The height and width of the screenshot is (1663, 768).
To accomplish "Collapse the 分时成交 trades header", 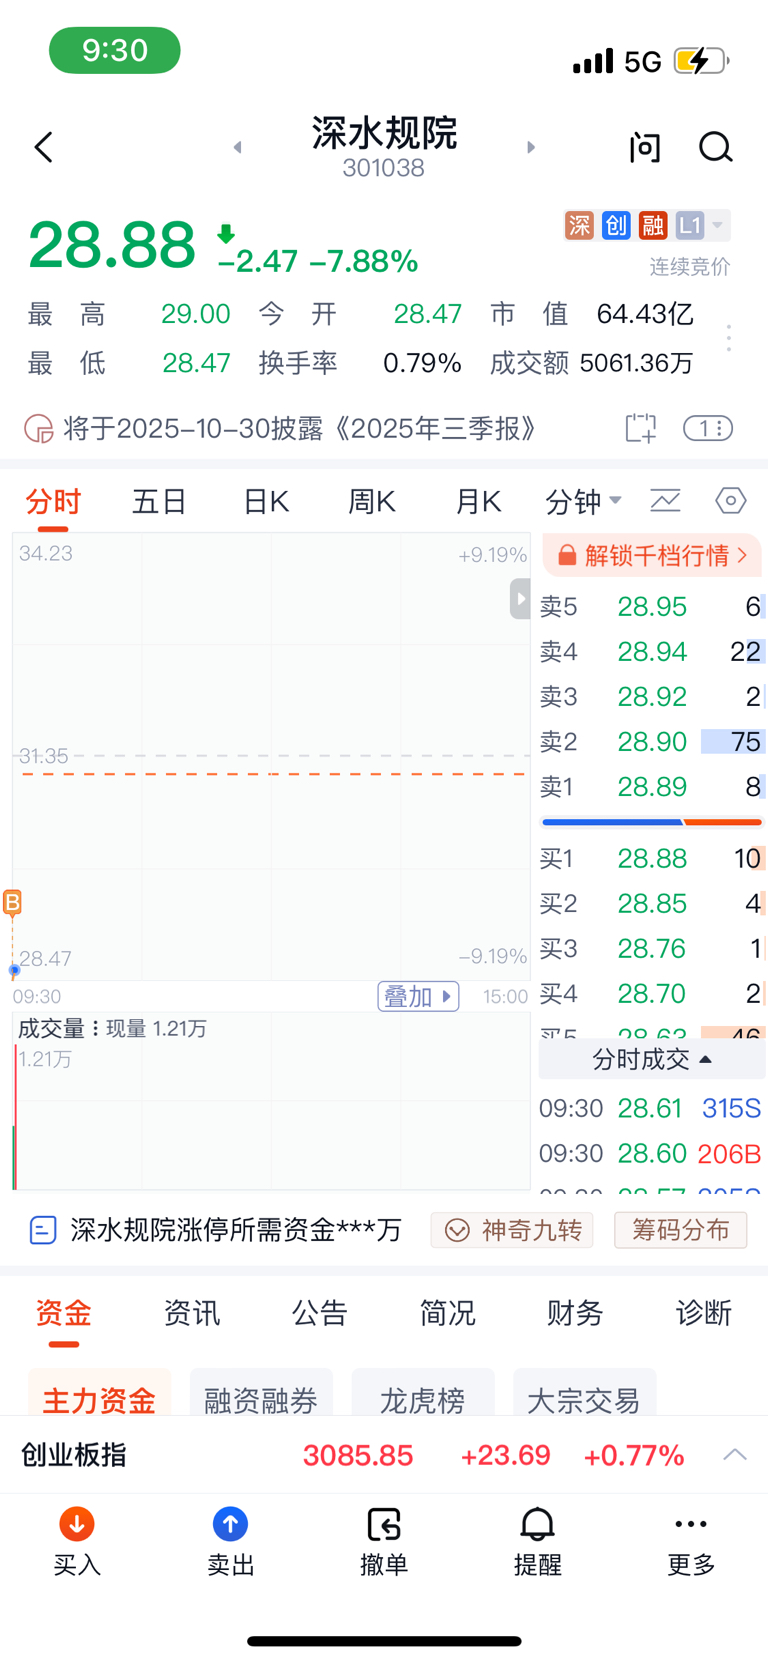I will coord(652,1059).
